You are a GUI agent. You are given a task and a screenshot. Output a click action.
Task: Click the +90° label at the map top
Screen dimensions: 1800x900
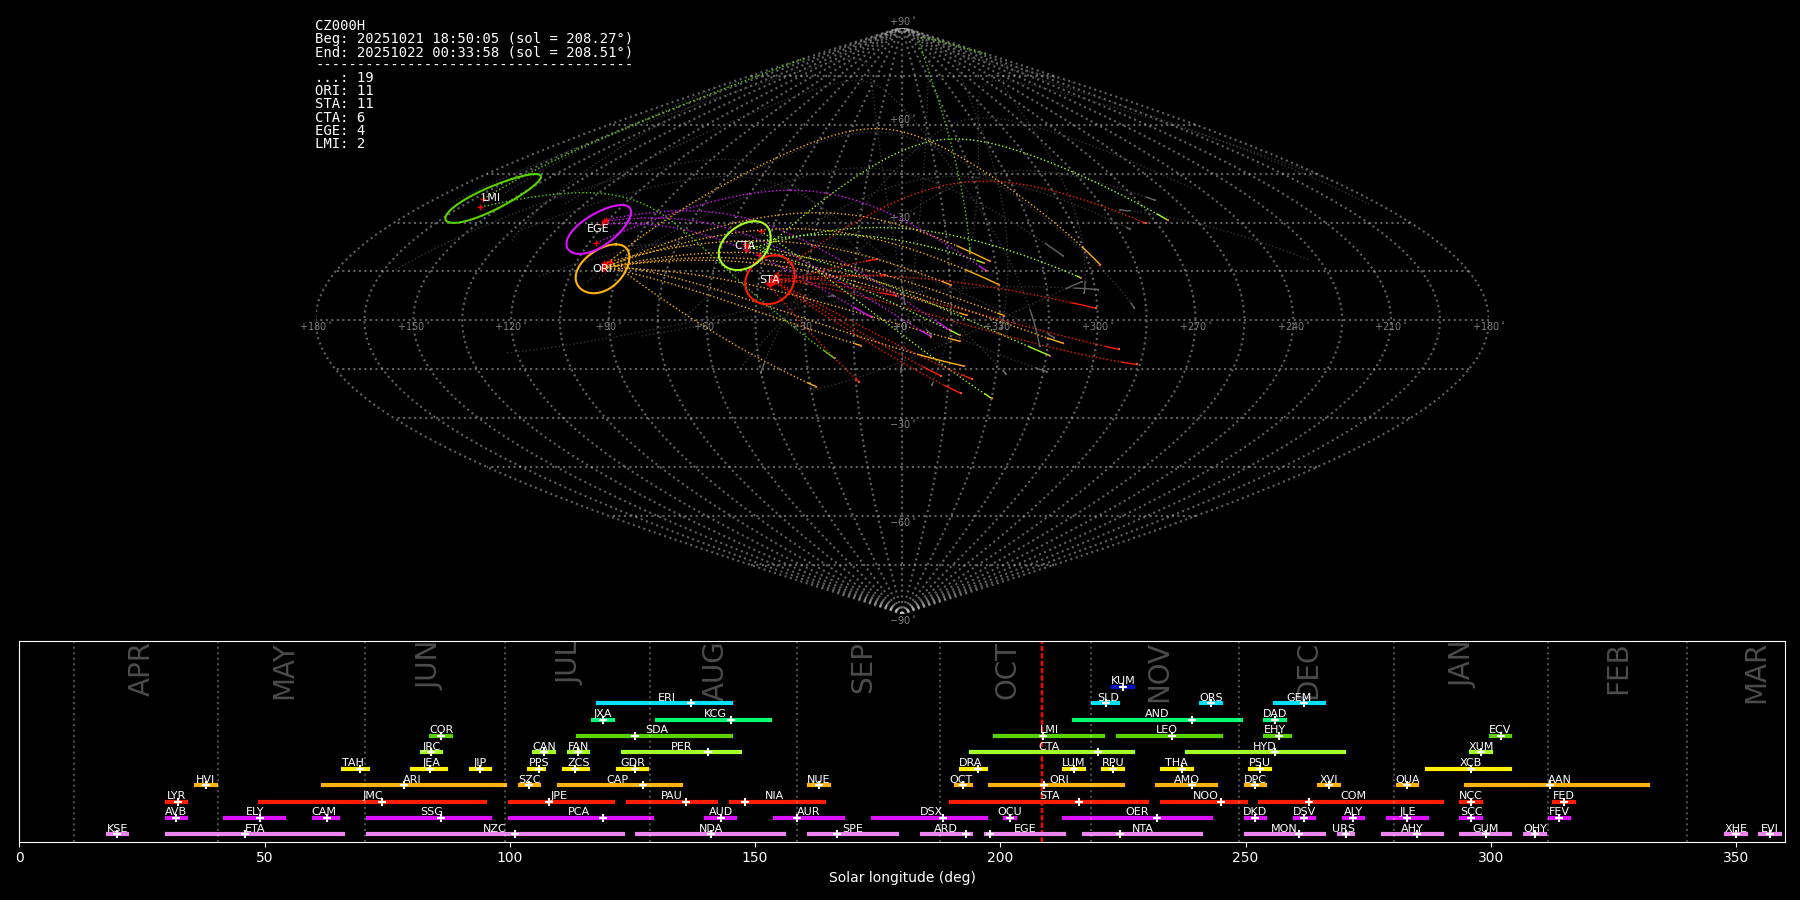pos(902,22)
